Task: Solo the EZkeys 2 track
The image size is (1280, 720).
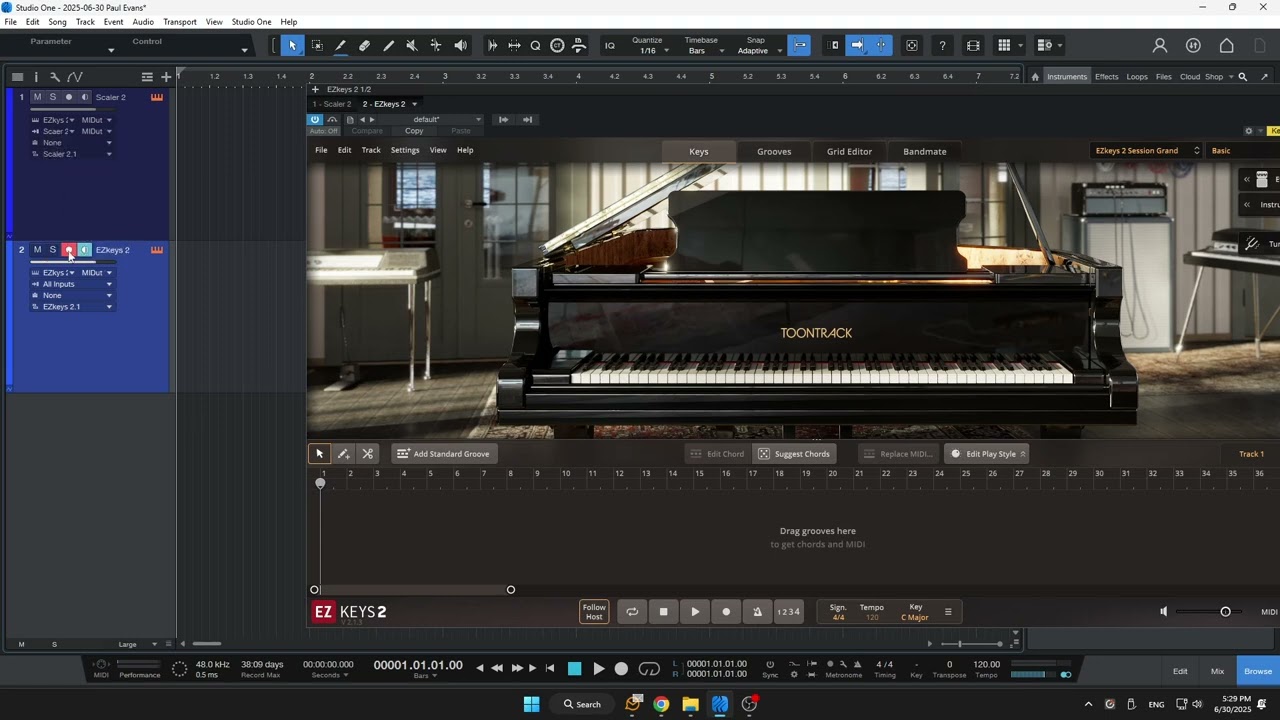Action: tap(53, 250)
